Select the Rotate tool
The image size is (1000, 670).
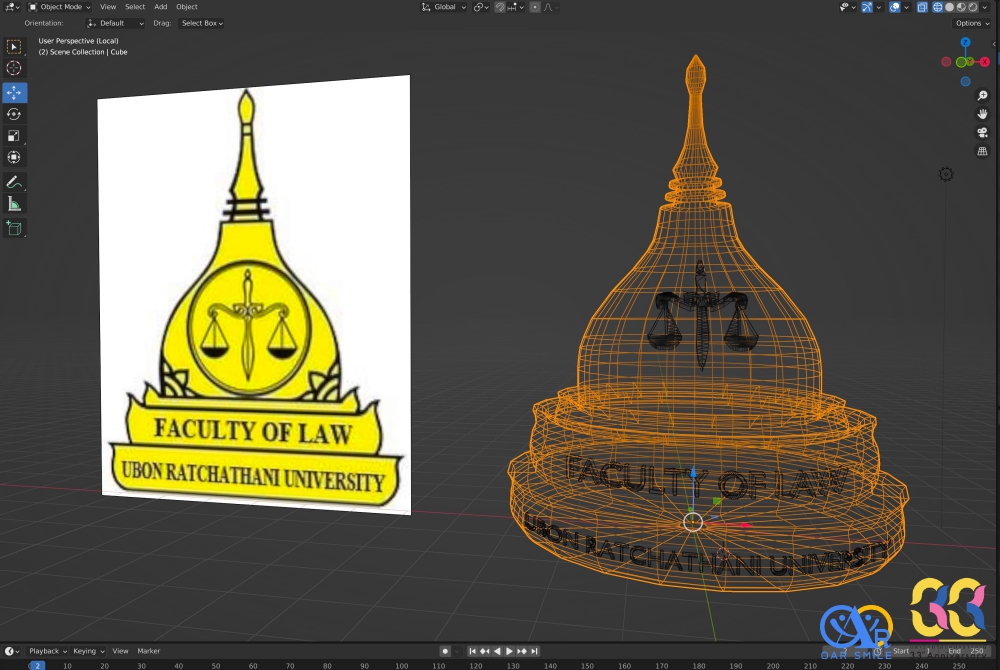[14, 114]
